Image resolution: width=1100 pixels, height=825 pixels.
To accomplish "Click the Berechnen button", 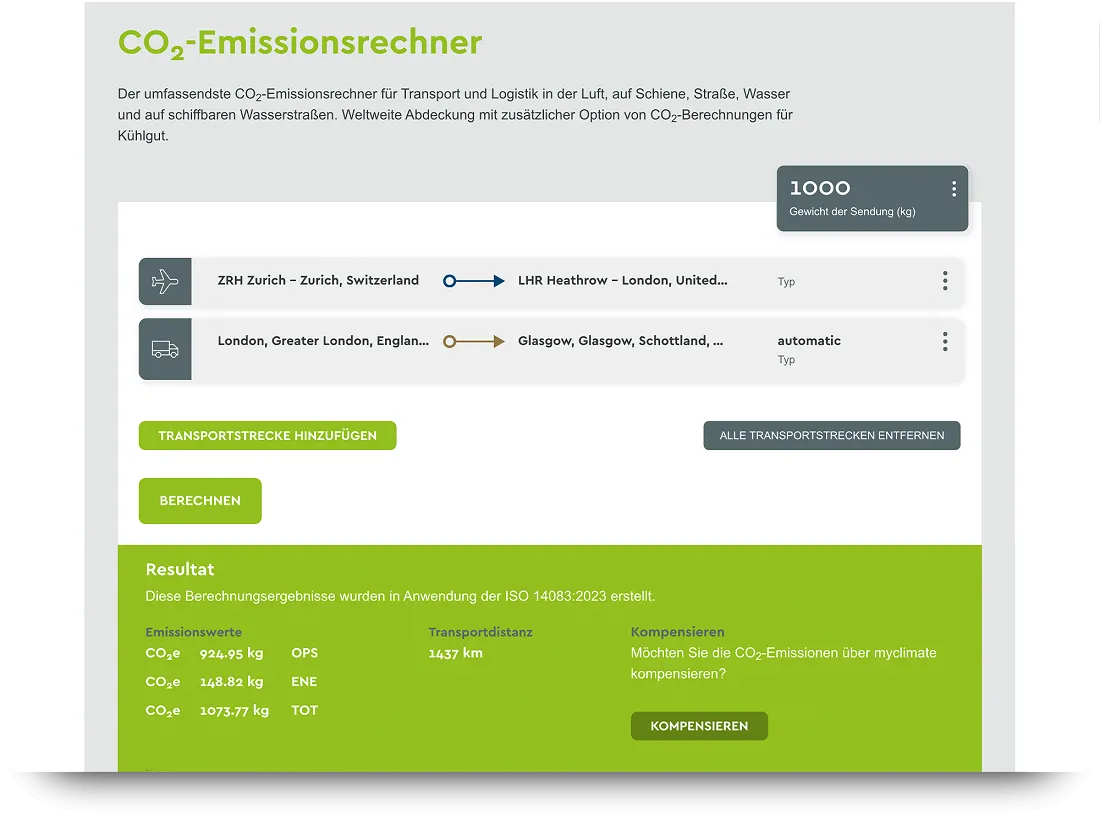I will (200, 501).
